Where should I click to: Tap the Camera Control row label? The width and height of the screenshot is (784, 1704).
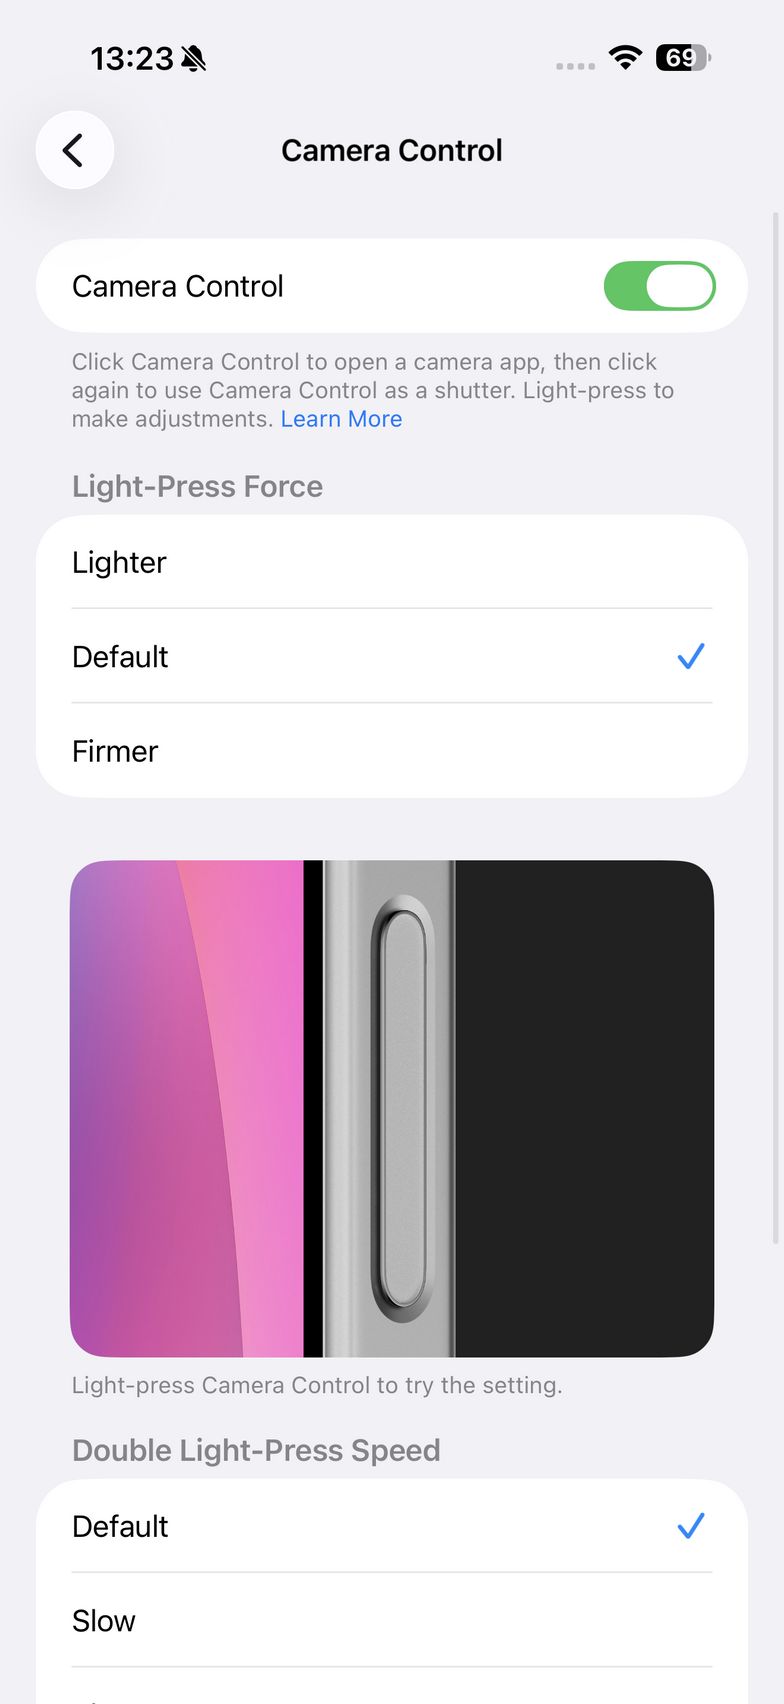tap(178, 286)
